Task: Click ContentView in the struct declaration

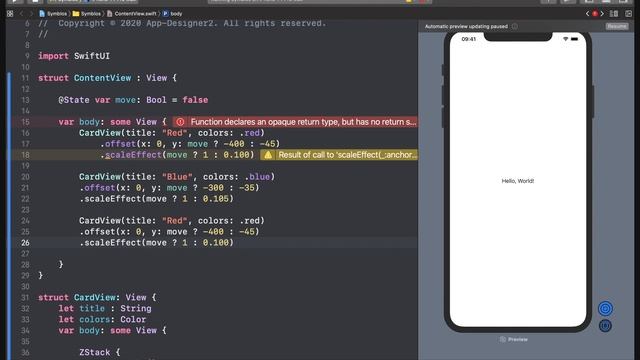Action: point(102,78)
